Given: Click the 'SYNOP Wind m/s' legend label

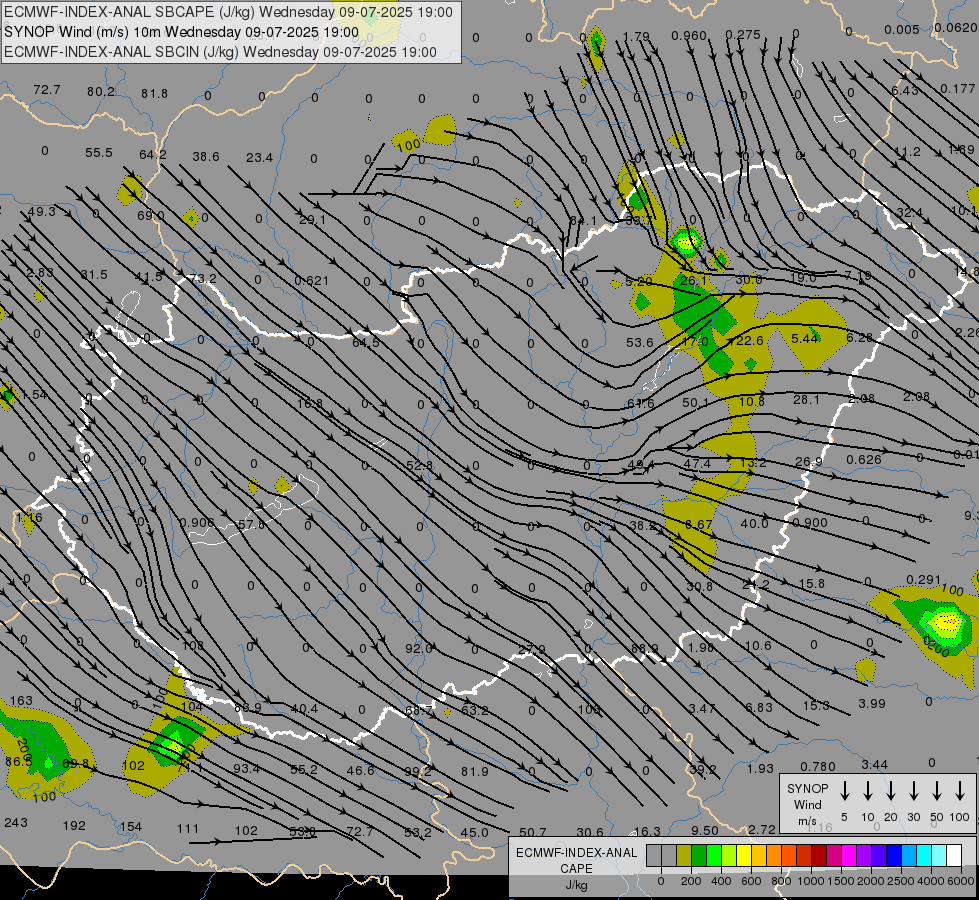Looking at the screenshot, I should point(807,804).
